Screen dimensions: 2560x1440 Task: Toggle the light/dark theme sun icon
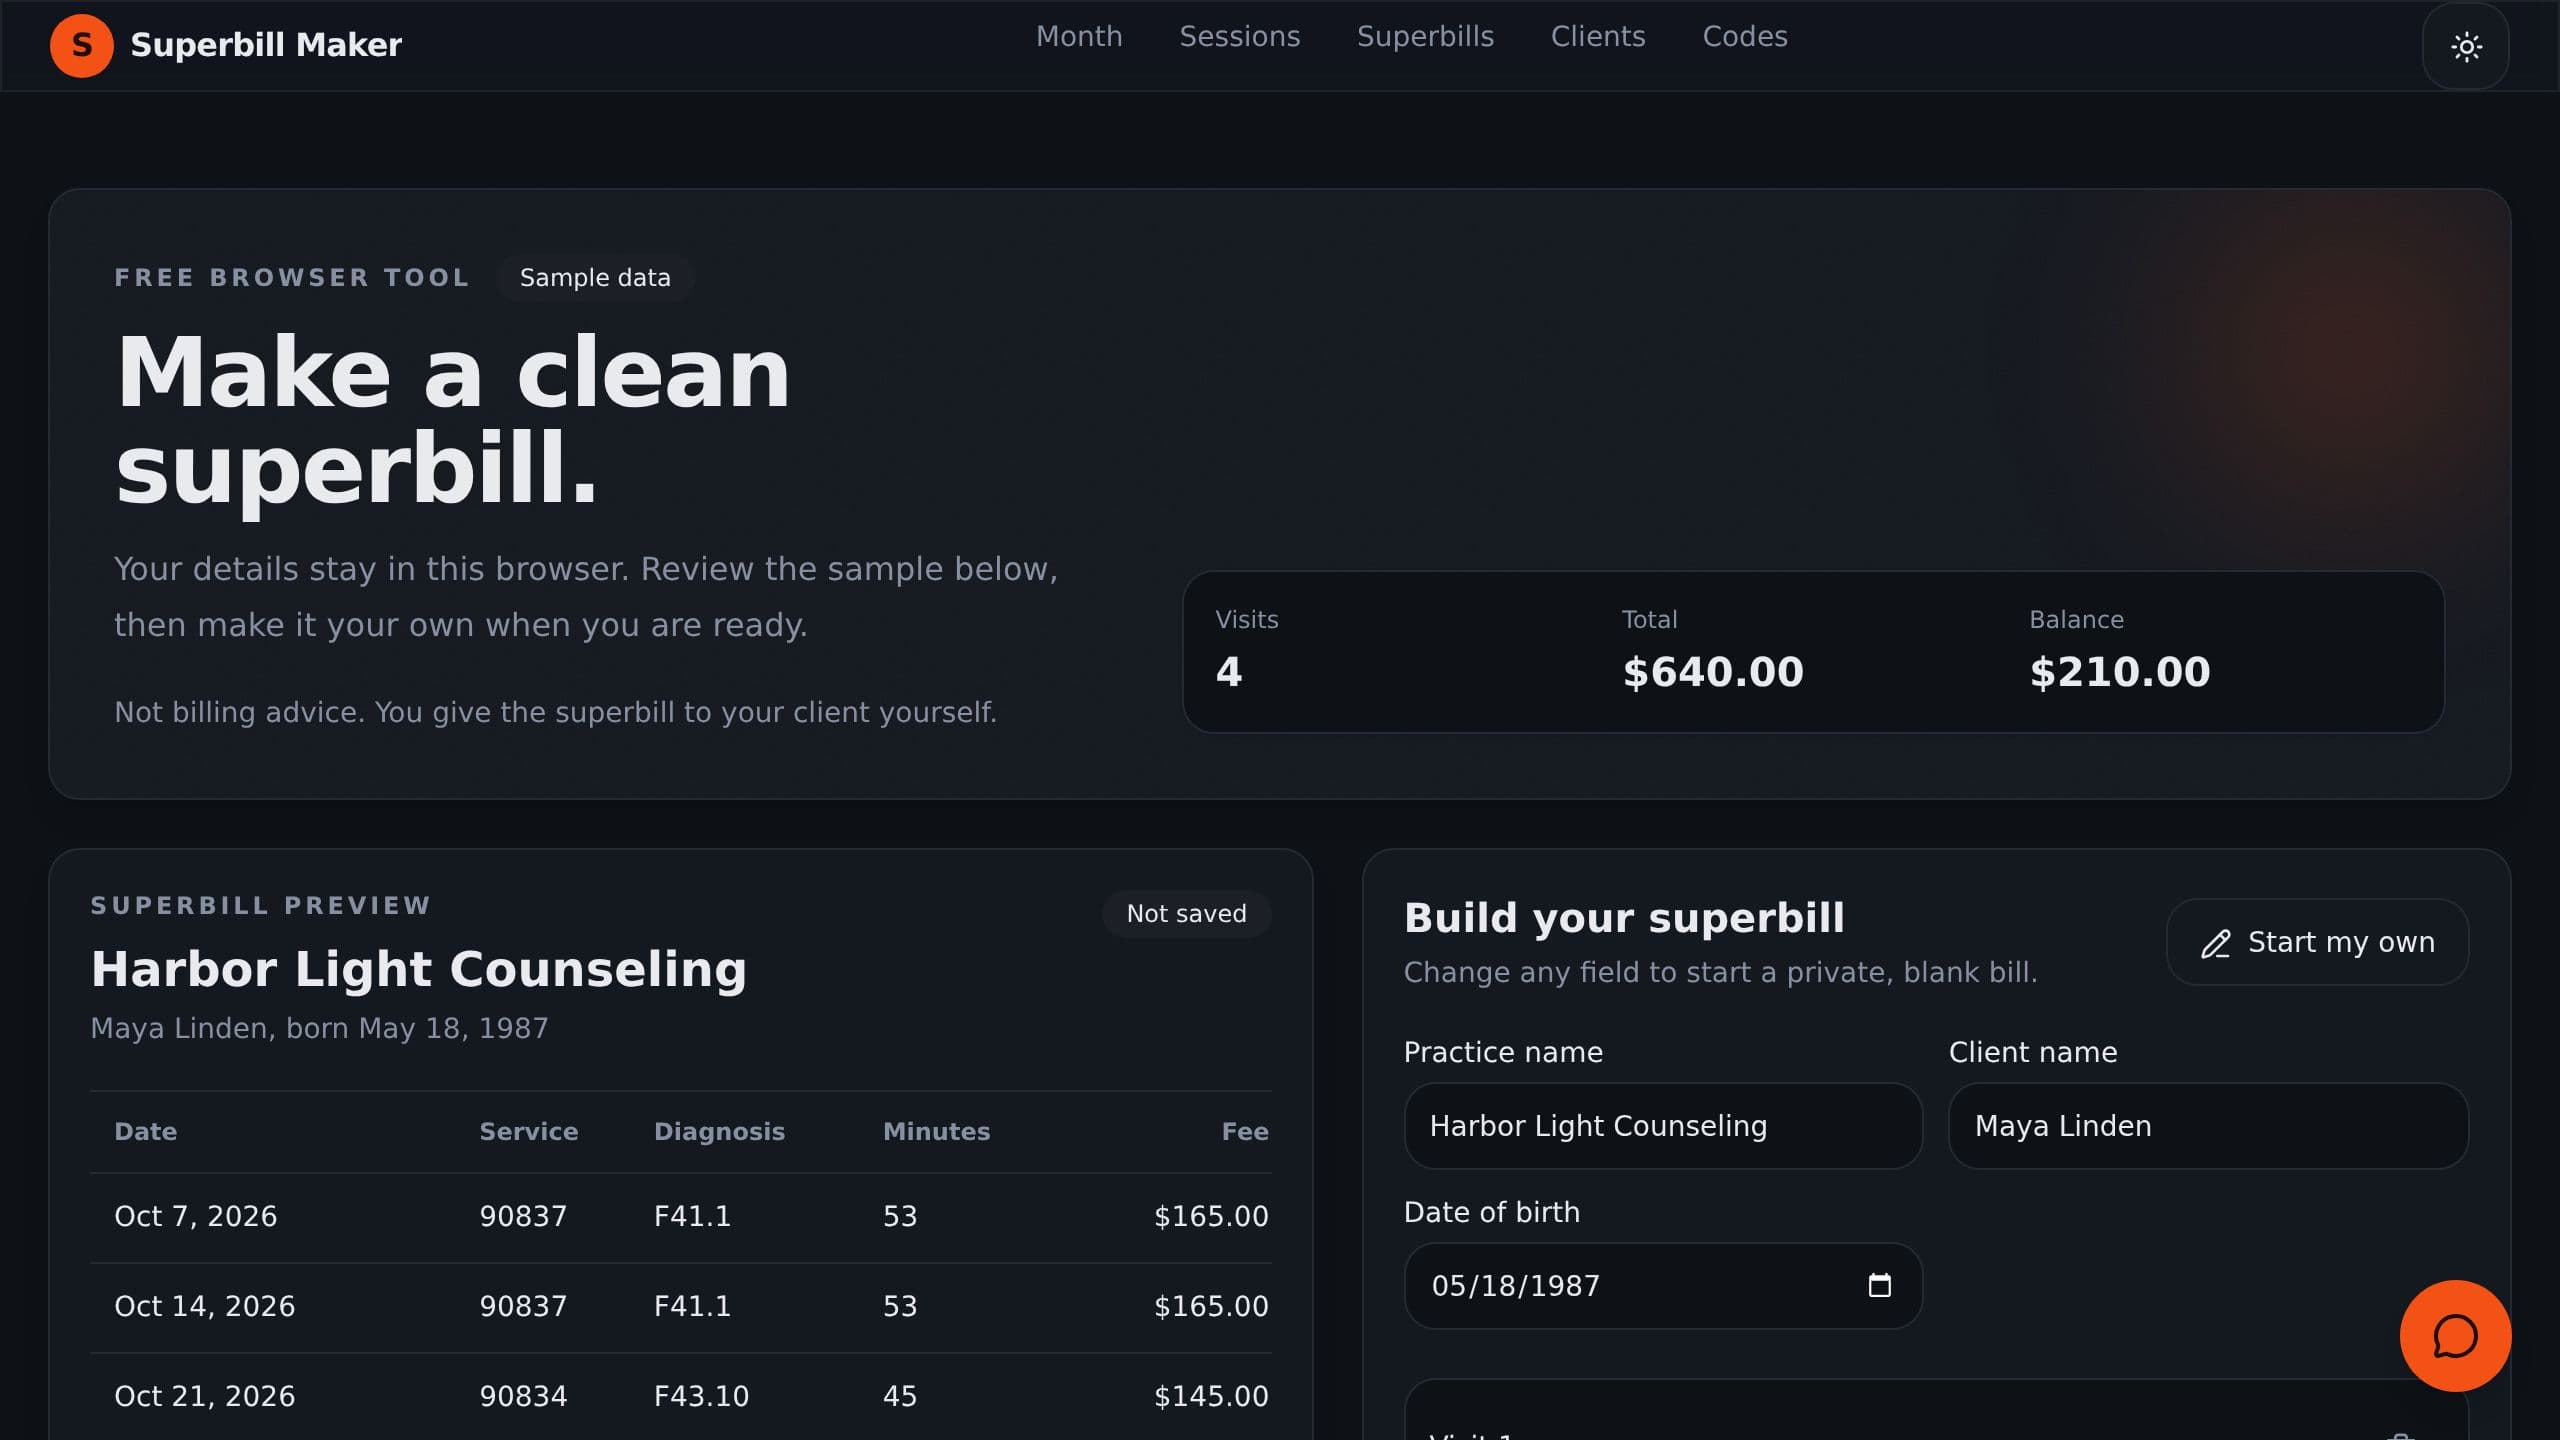coord(2466,46)
